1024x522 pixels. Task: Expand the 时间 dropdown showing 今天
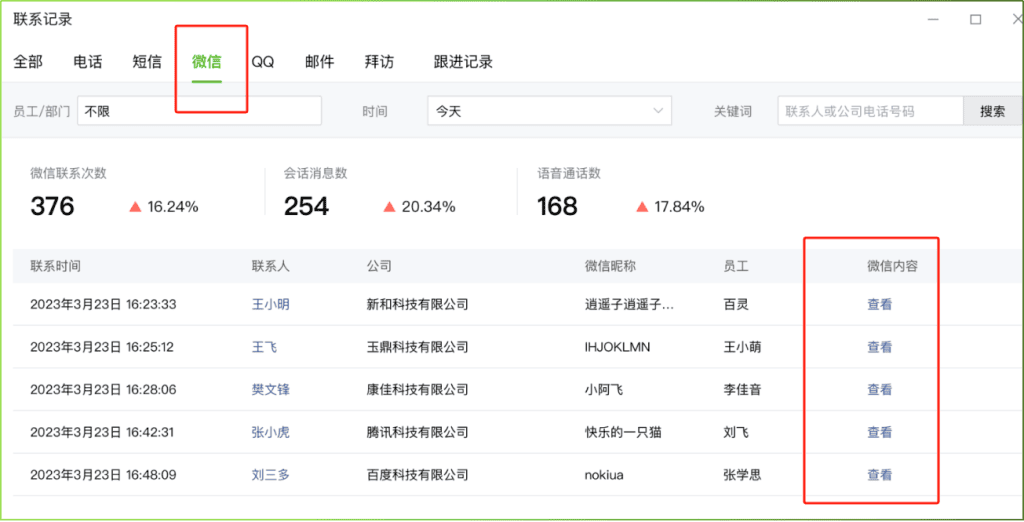click(549, 111)
